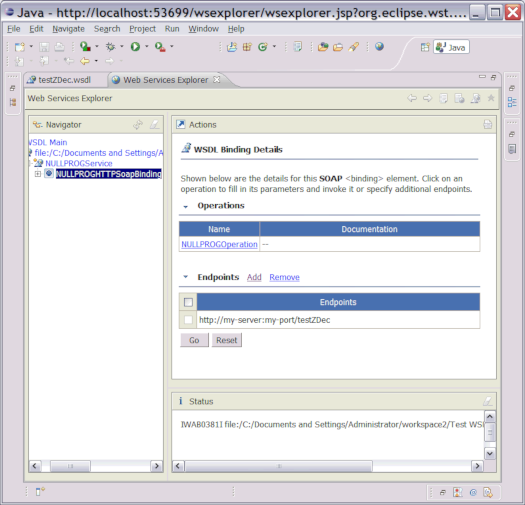
Task: Open the Project menu
Action: tap(142, 29)
